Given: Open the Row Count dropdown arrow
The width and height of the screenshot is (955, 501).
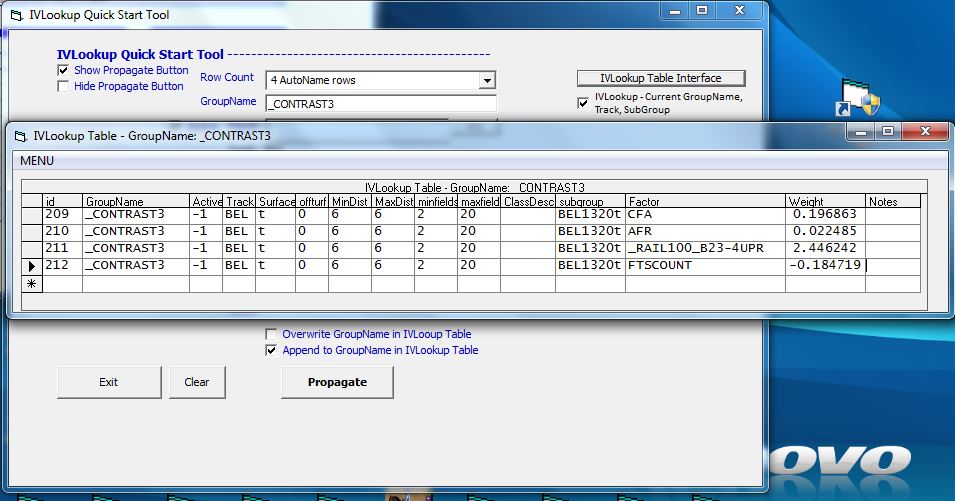Looking at the screenshot, I should click(x=487, y=80).
